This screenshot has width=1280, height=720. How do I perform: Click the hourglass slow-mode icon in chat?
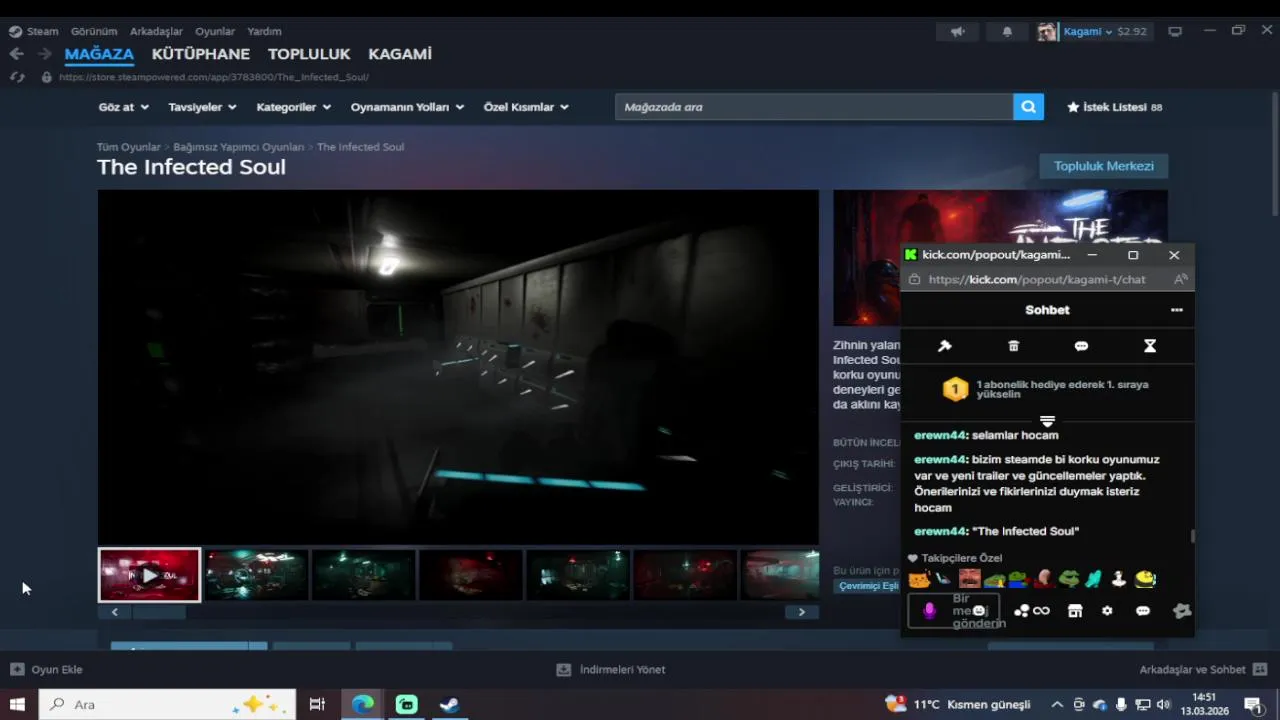(x=1150, y=346)
